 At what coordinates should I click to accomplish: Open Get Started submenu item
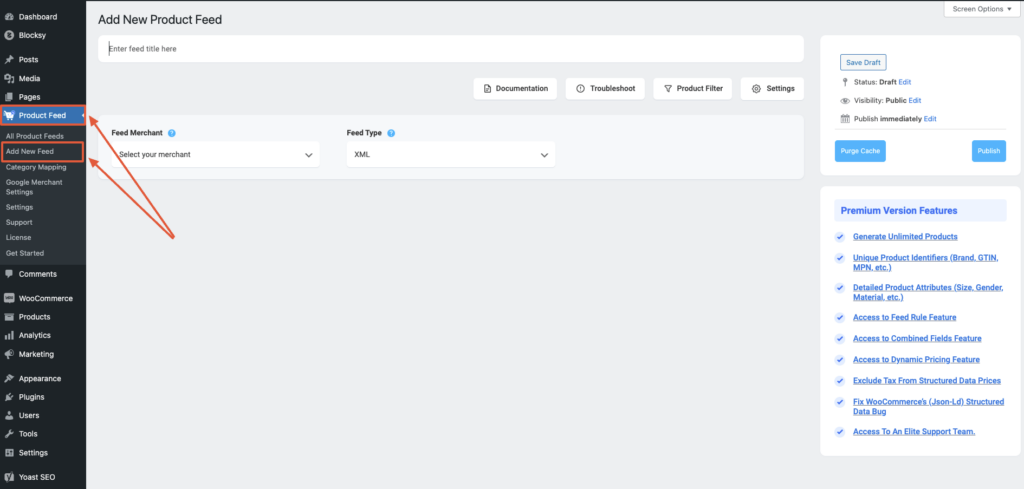point(25,253)
